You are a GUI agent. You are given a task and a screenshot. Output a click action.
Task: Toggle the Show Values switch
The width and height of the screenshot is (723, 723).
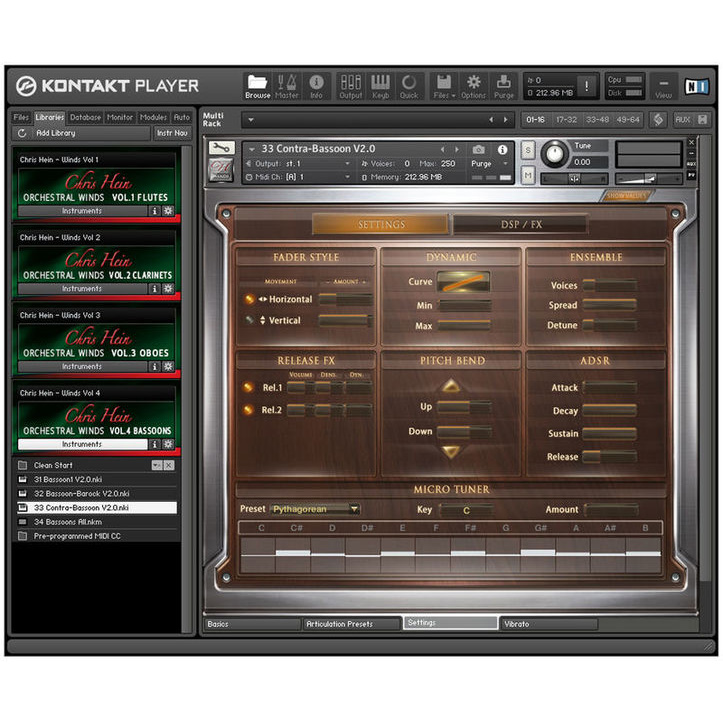(x=626, y=196)
